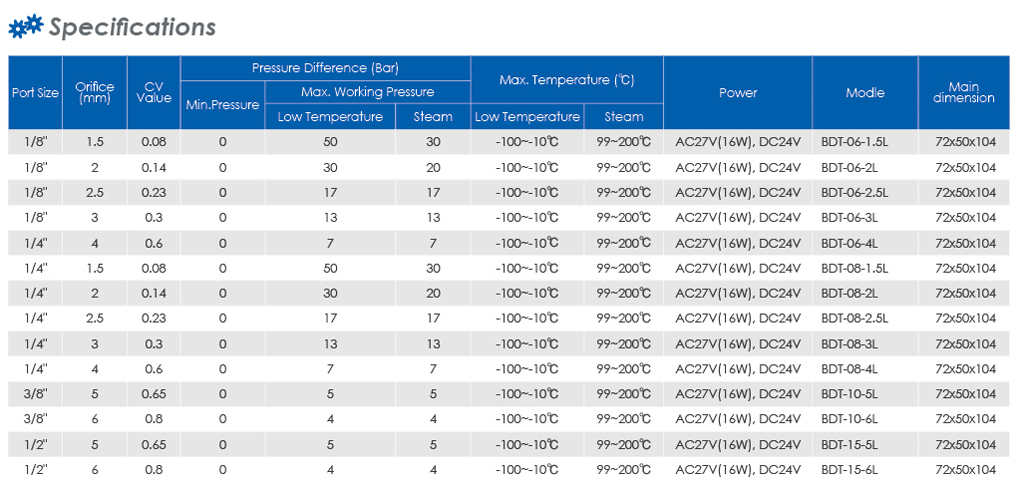Select the Main dimension column header

(x=963, y=92)
